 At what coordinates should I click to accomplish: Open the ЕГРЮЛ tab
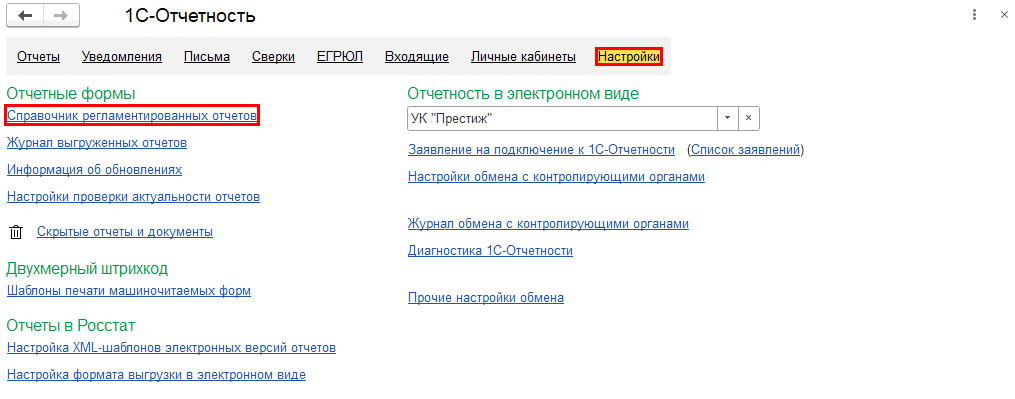[x=340, y=57]
